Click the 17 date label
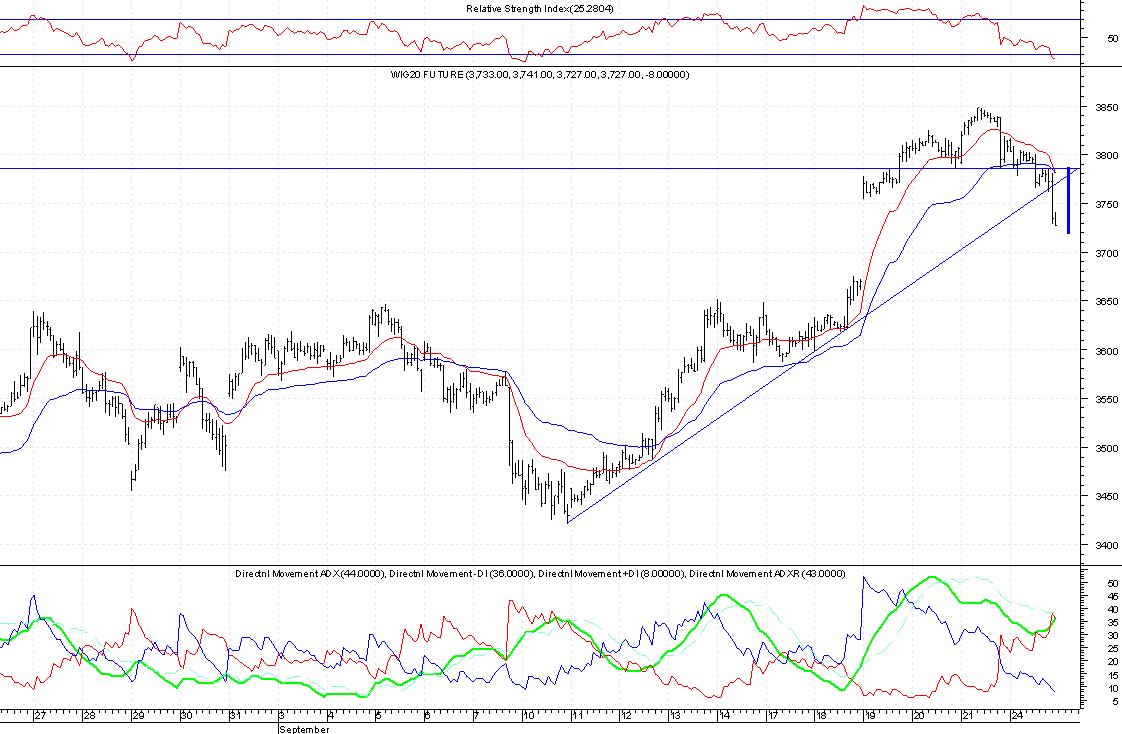The height and width of the screenshot is (734, 1122). pos(773,715)
